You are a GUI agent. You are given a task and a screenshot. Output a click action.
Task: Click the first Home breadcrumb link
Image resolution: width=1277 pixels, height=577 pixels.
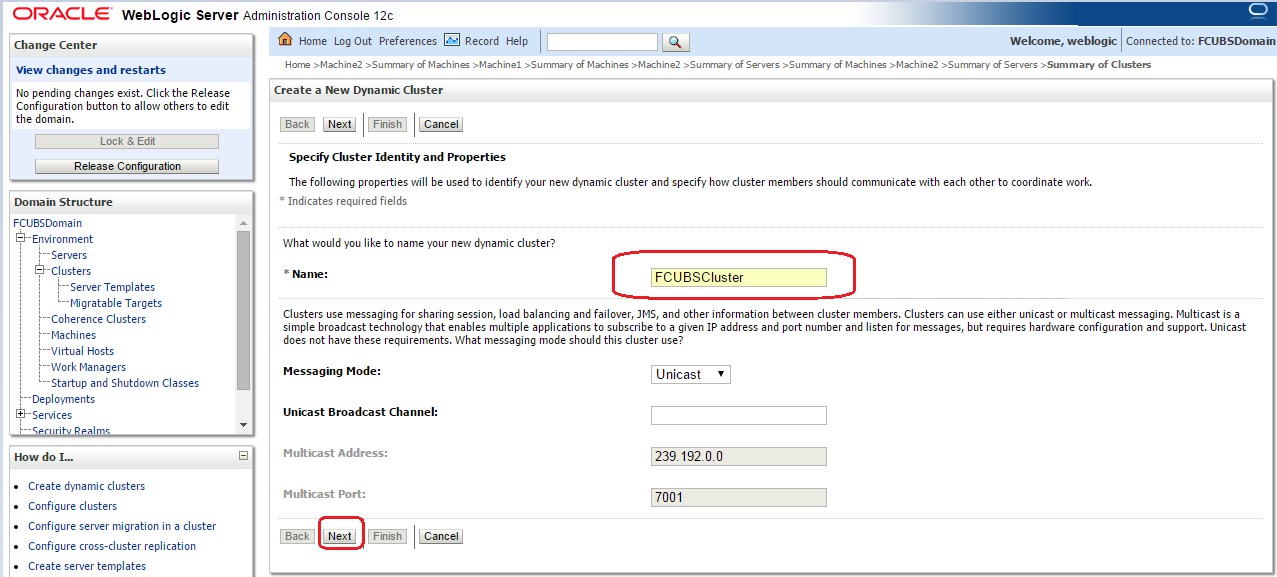point(297,65)
